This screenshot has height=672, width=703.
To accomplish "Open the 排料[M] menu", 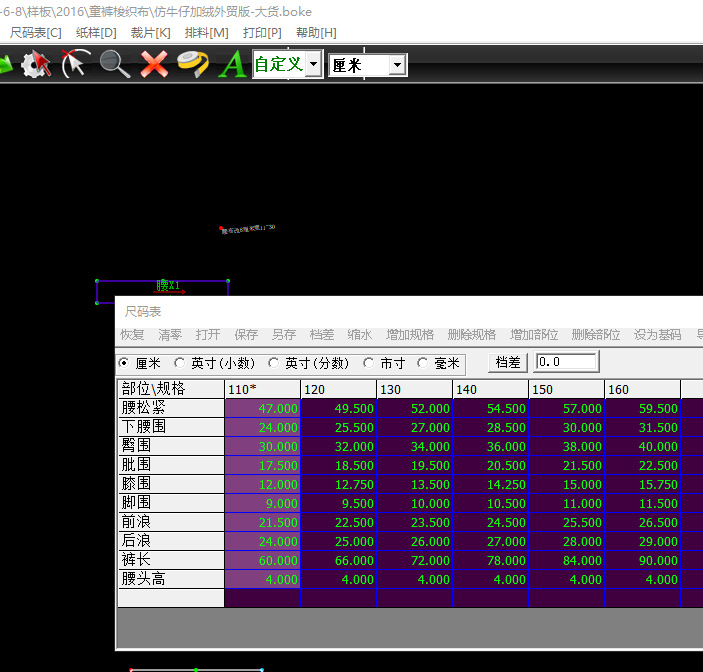I will 206,33.
